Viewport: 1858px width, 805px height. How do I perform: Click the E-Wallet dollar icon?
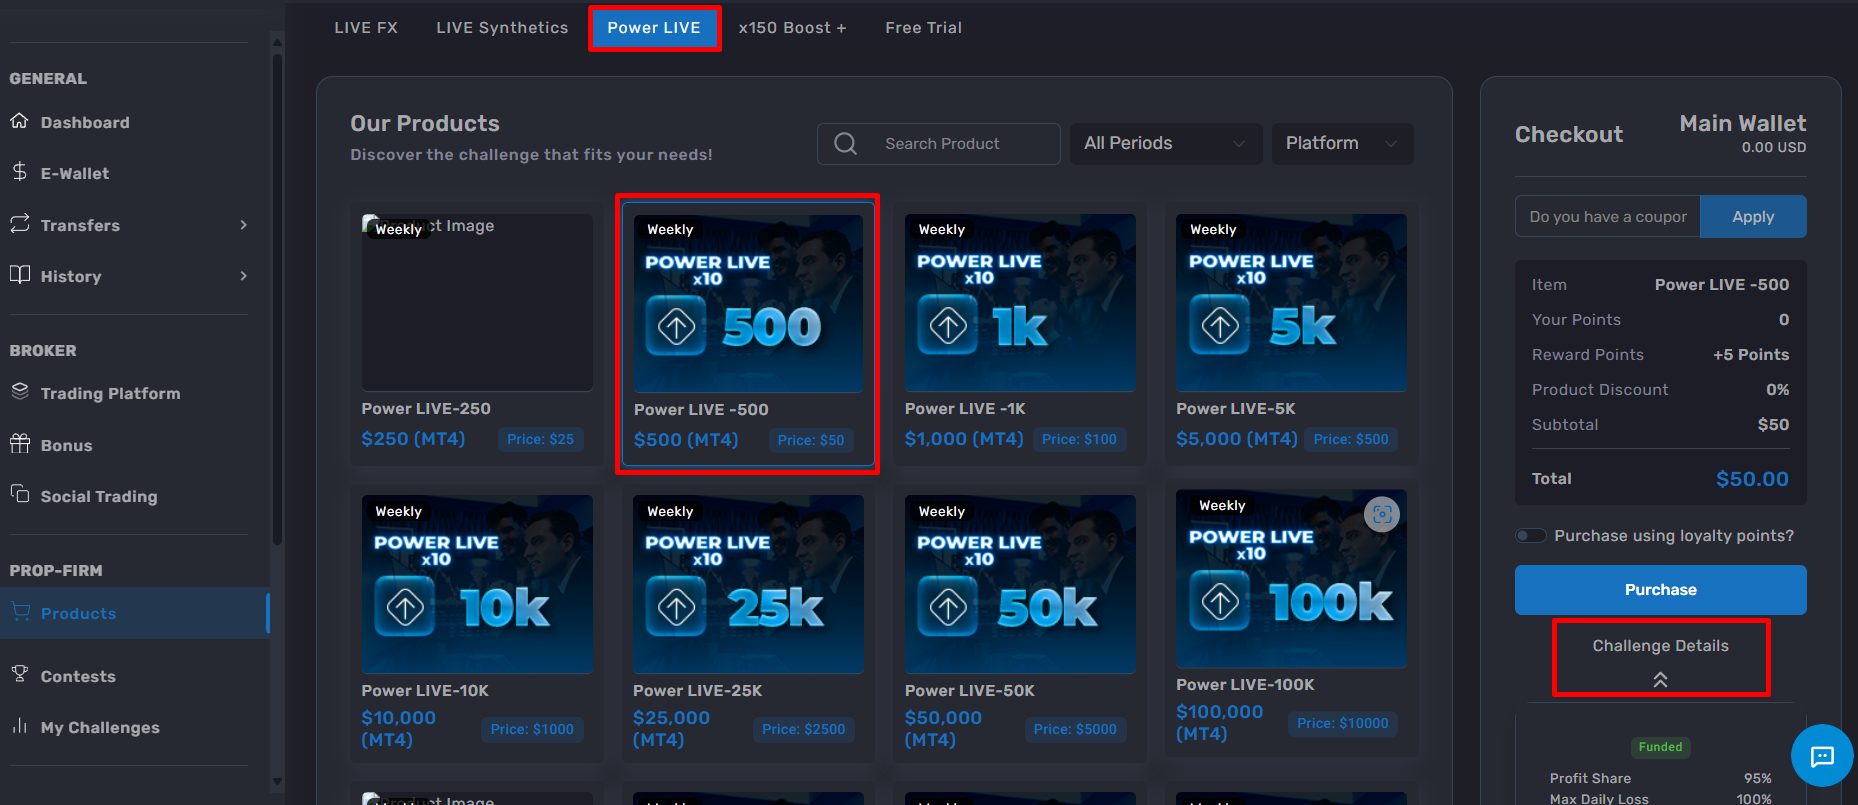point(19,172)
